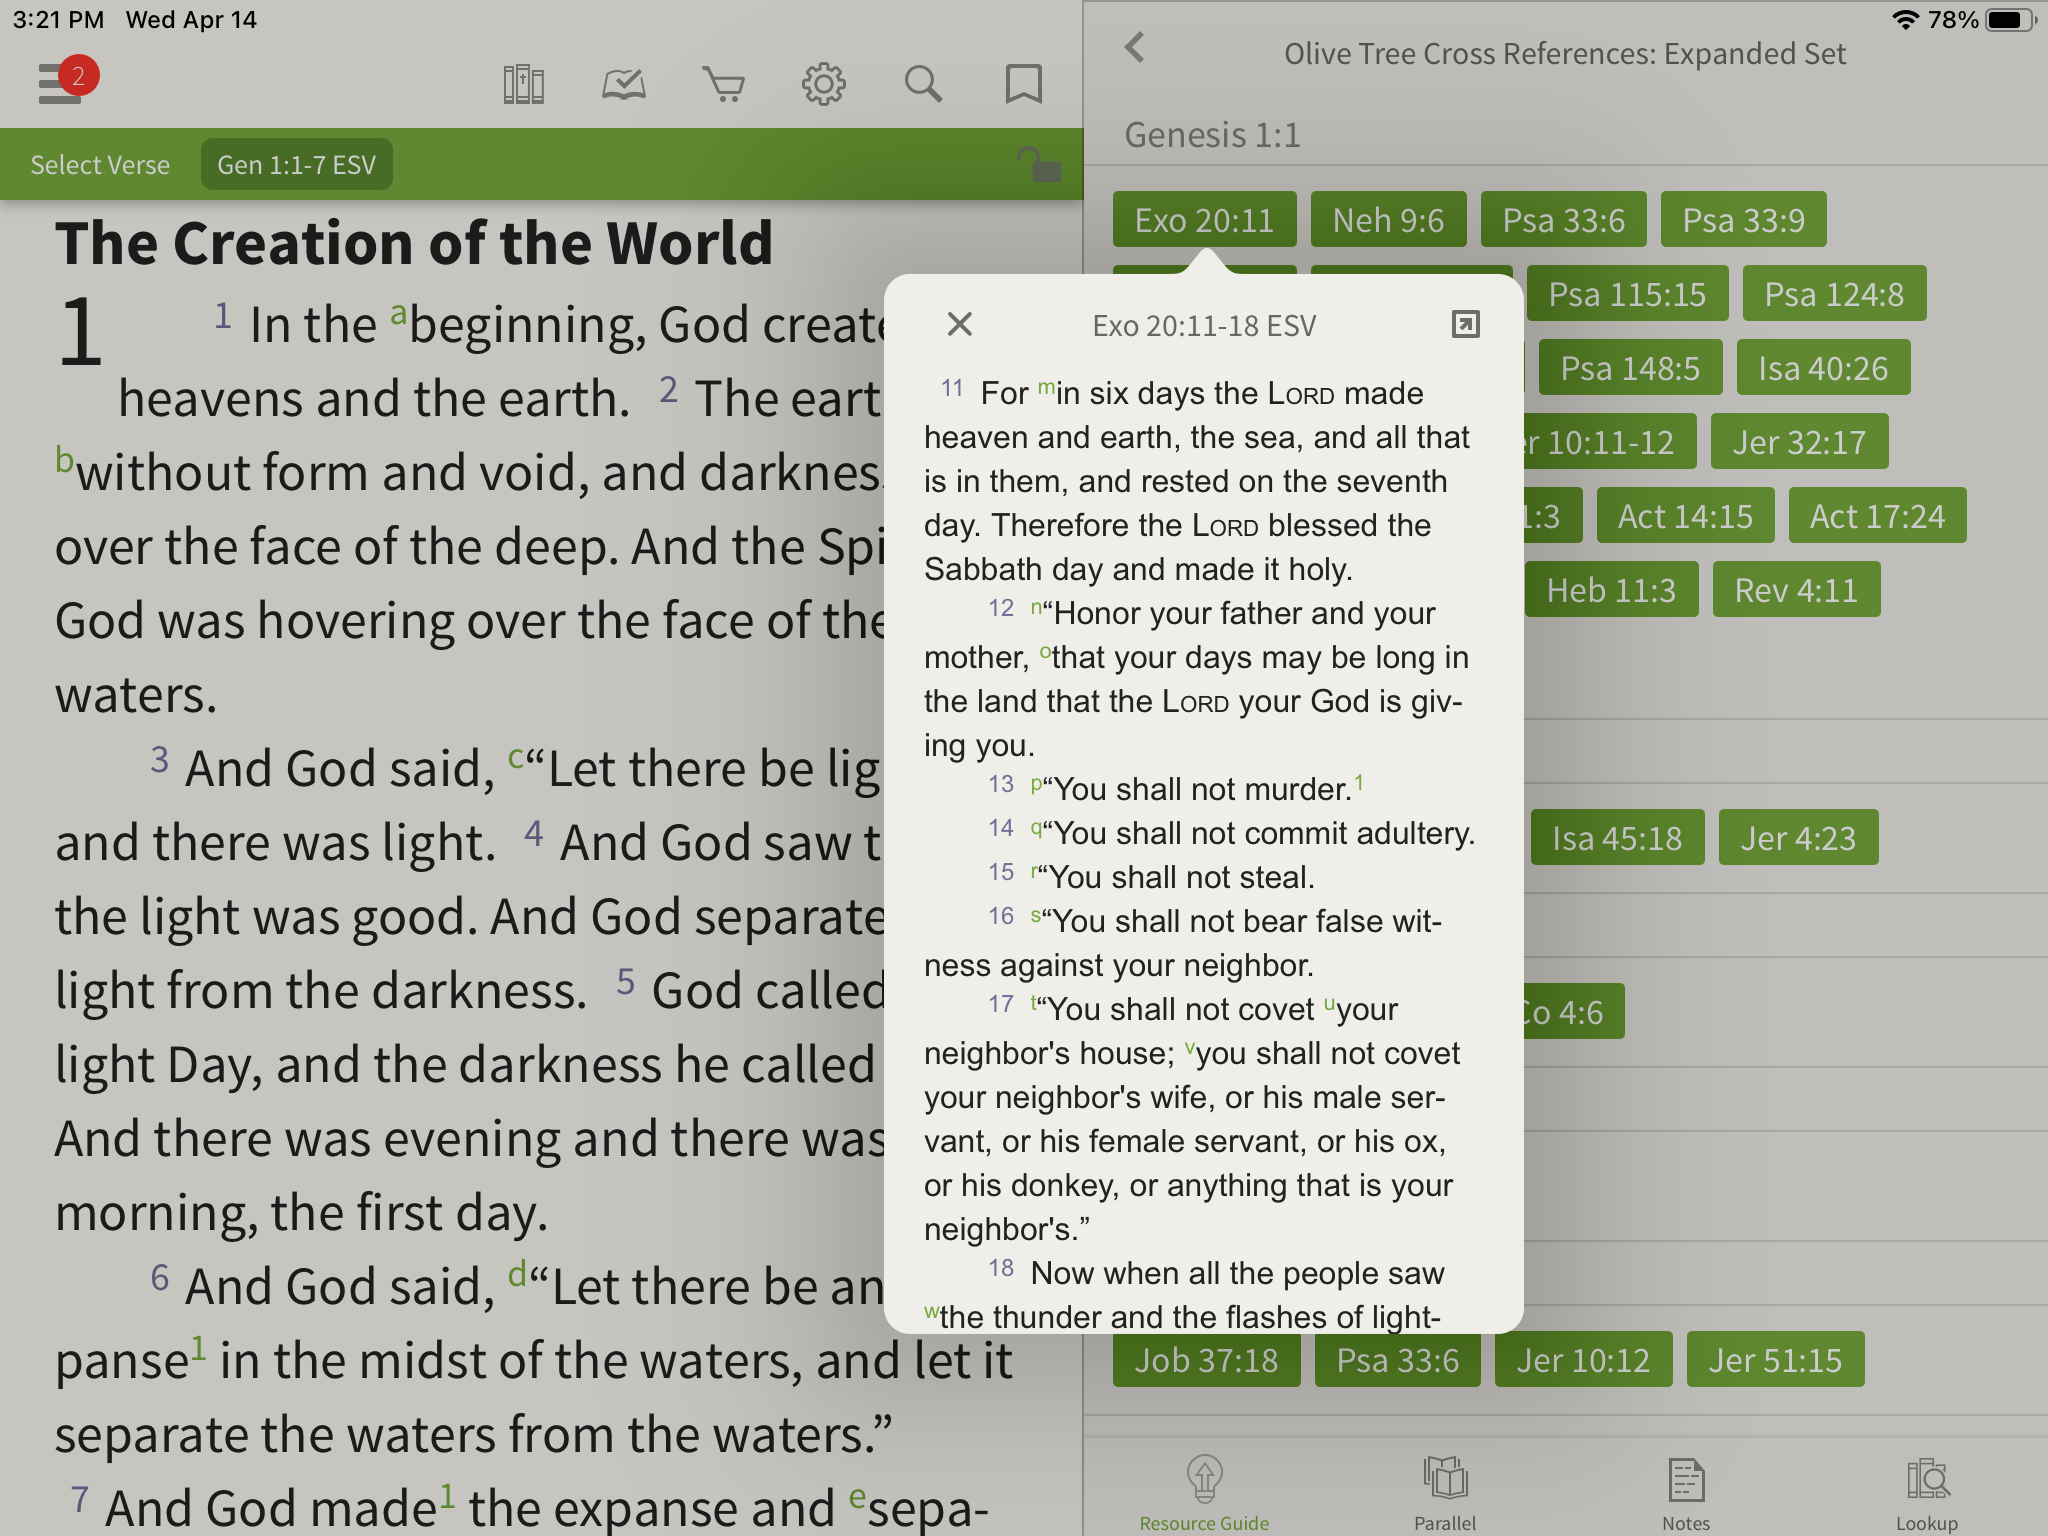This screenshot has width=2048, height=1536.
Task: Select the Isa 40:26 reference
Action: pyautogui.click(x=1824, y=368)
